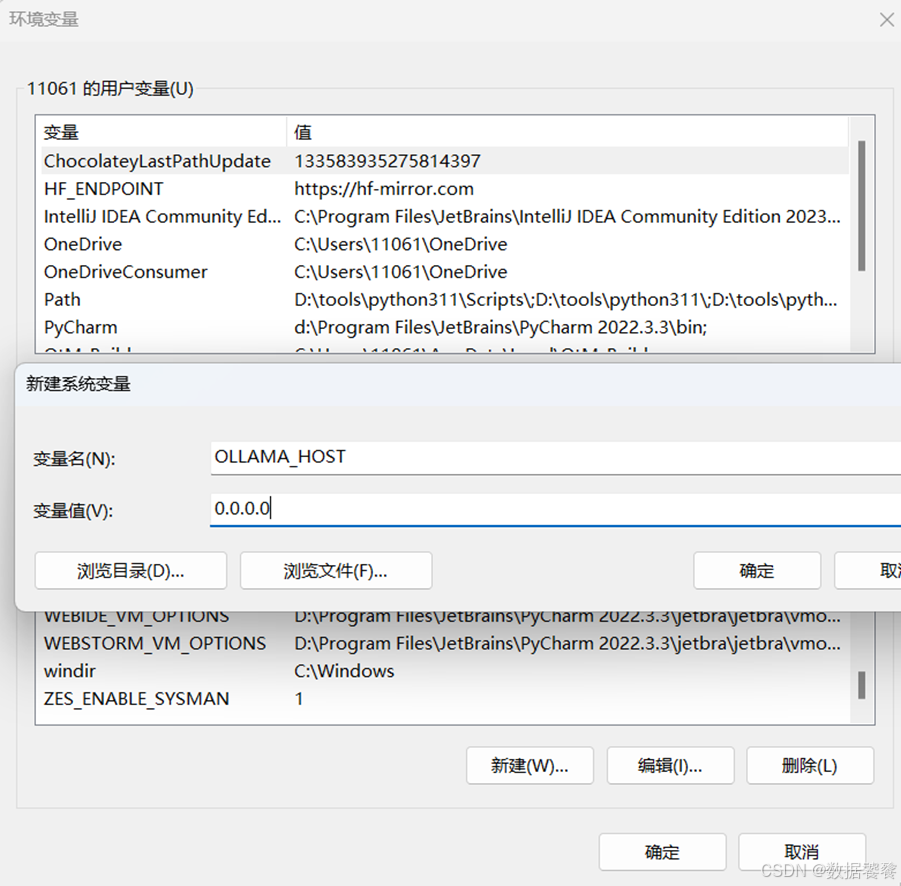Click 浏览文件(F)... button
The width and height of the screenshot is (901, 886).
[x=336, y=571]
